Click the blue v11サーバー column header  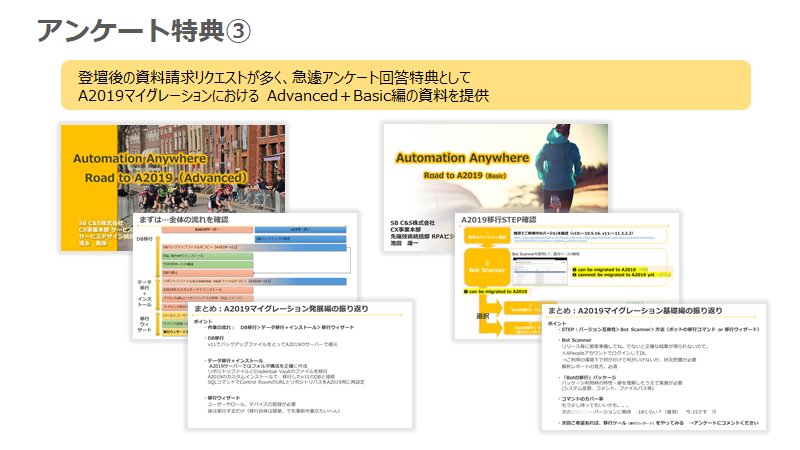pyautogui.click(x=301, y=230)
